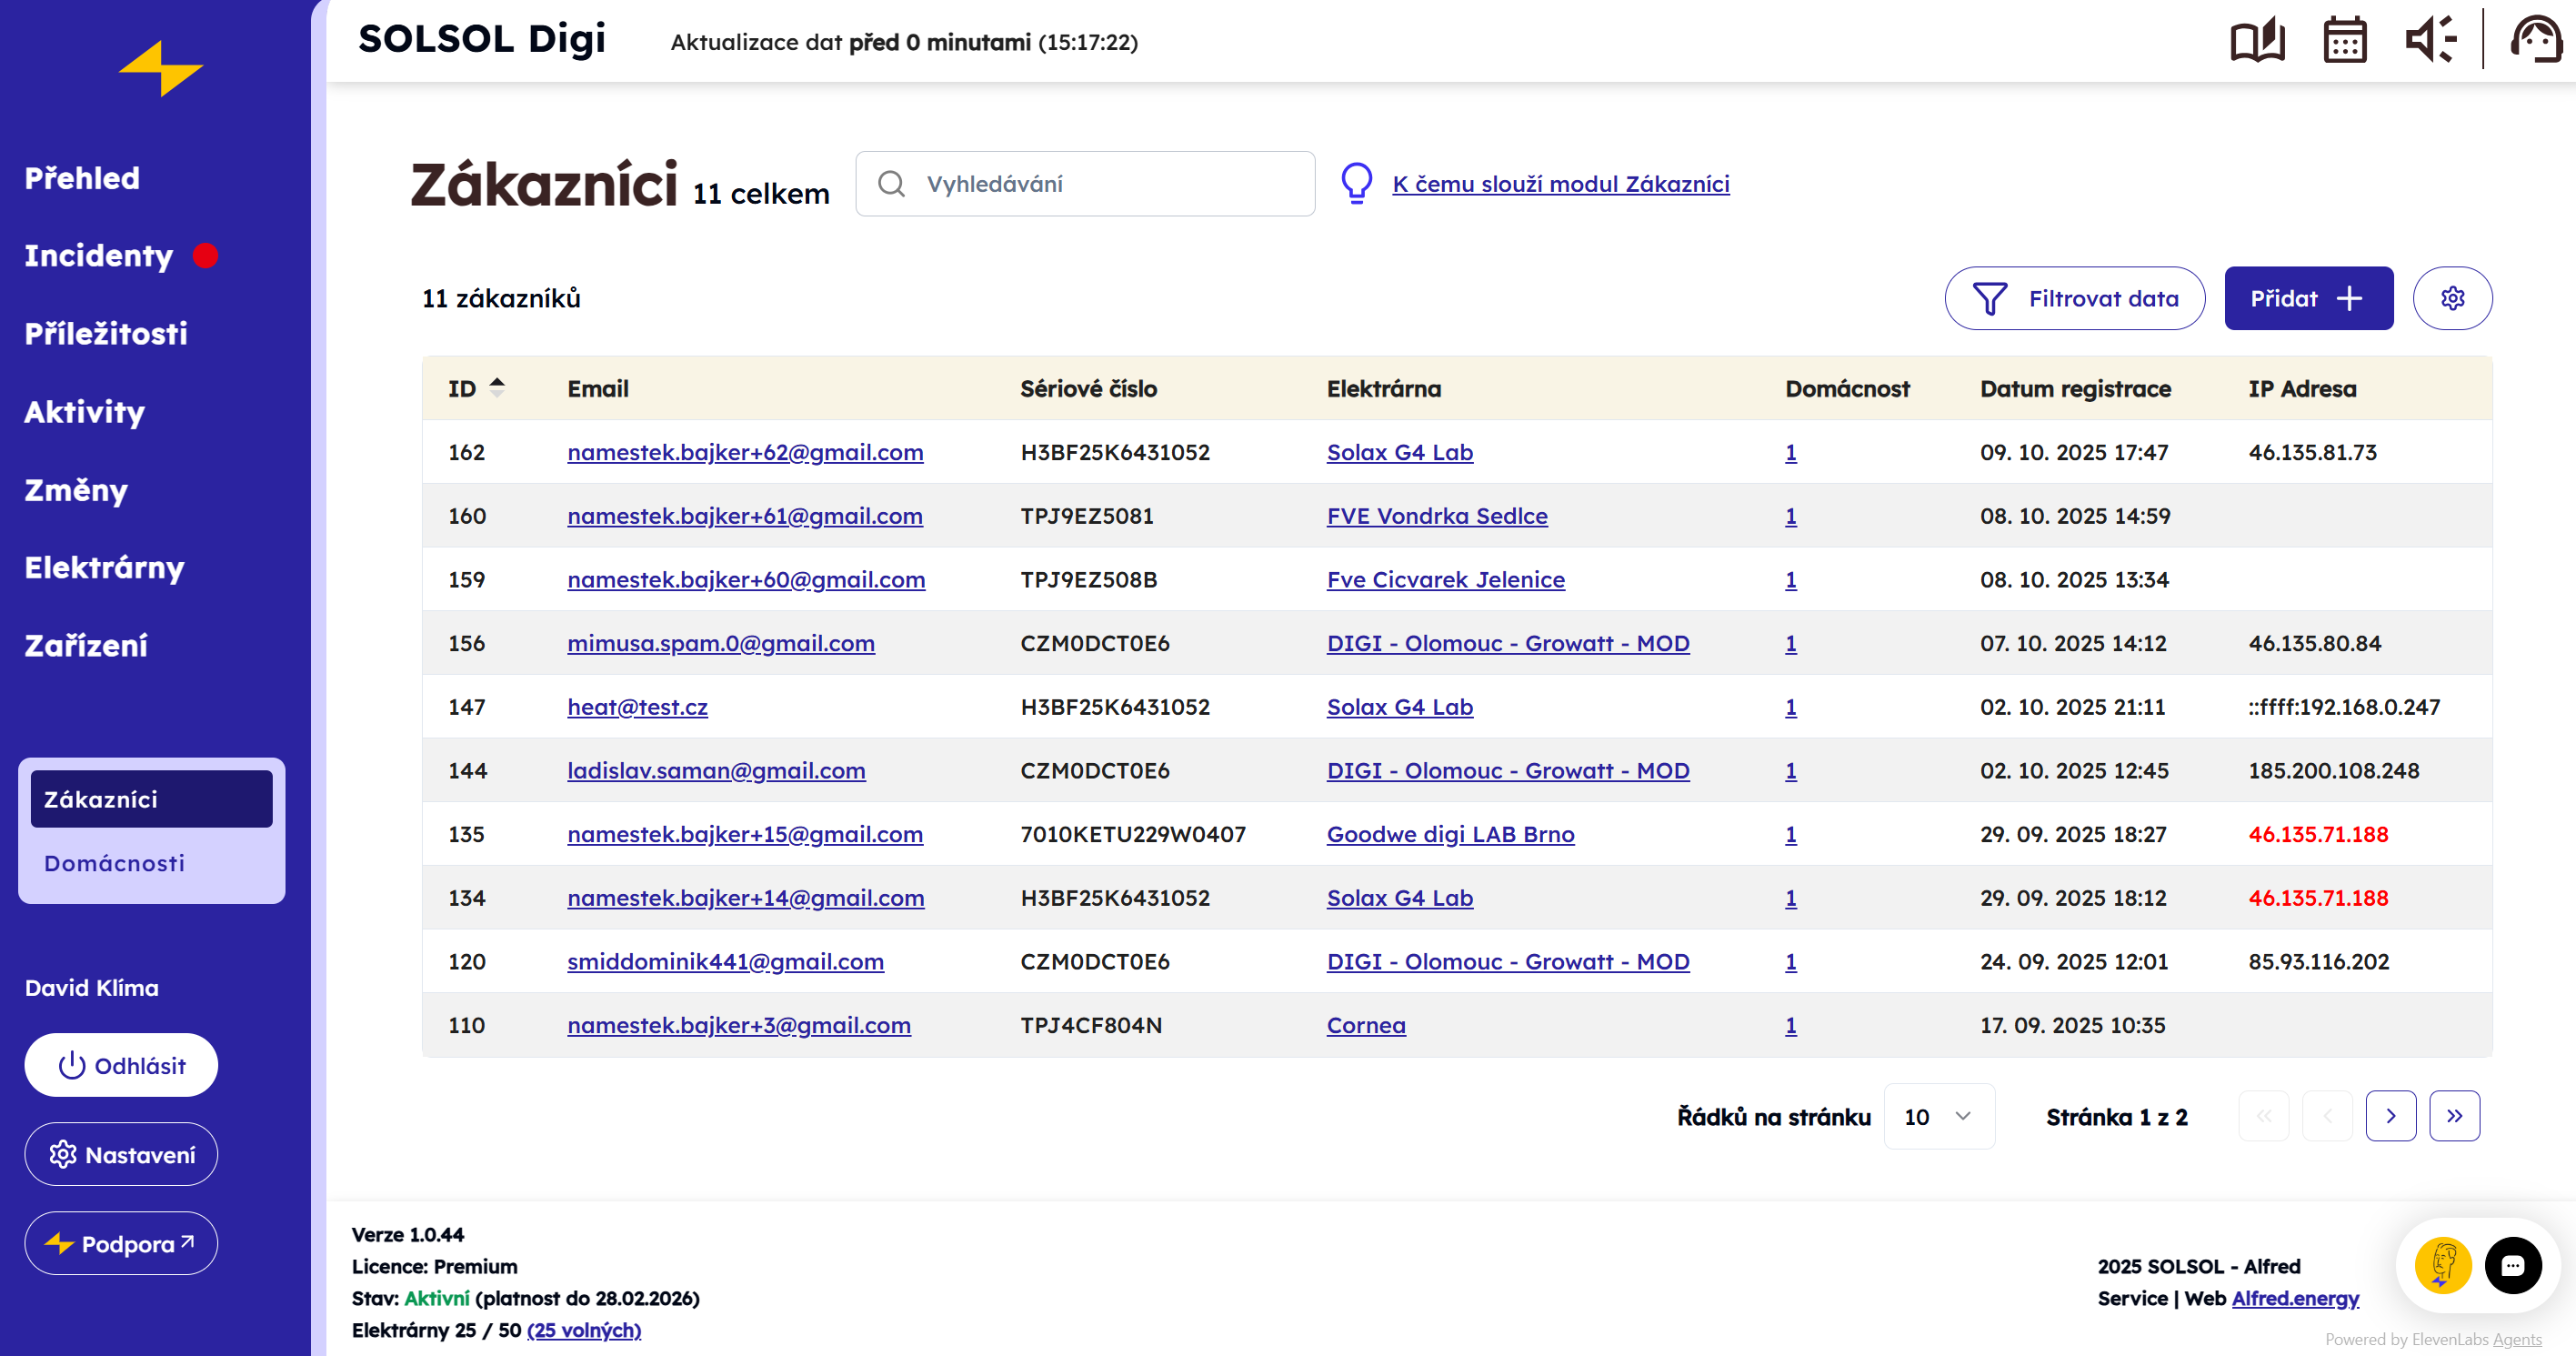
Task: Open Elektrárny sidebar section
Action: click(x=105, y=568)
